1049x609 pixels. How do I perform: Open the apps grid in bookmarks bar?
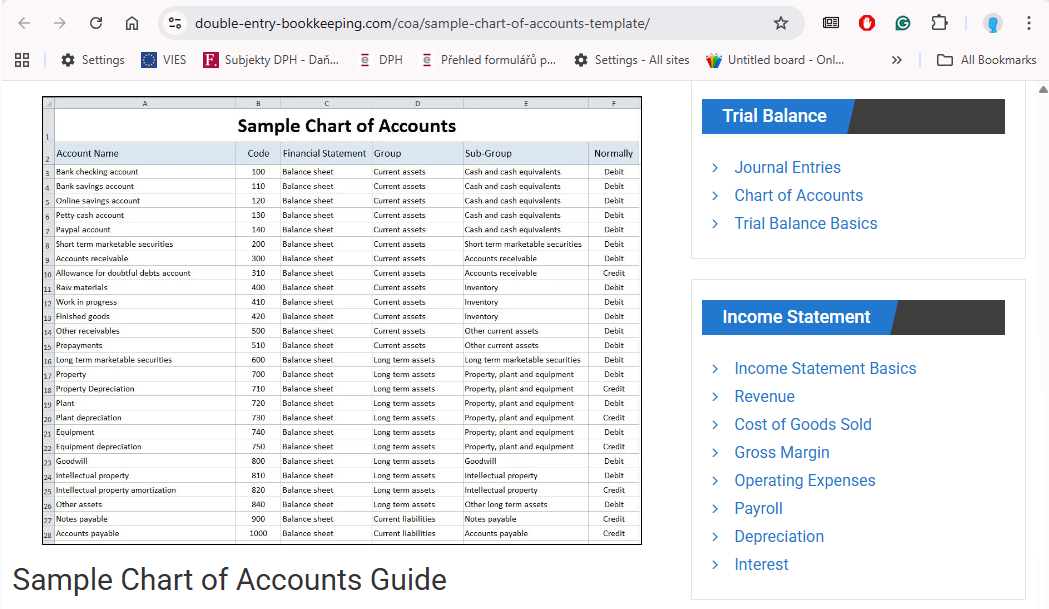(22, 60)
